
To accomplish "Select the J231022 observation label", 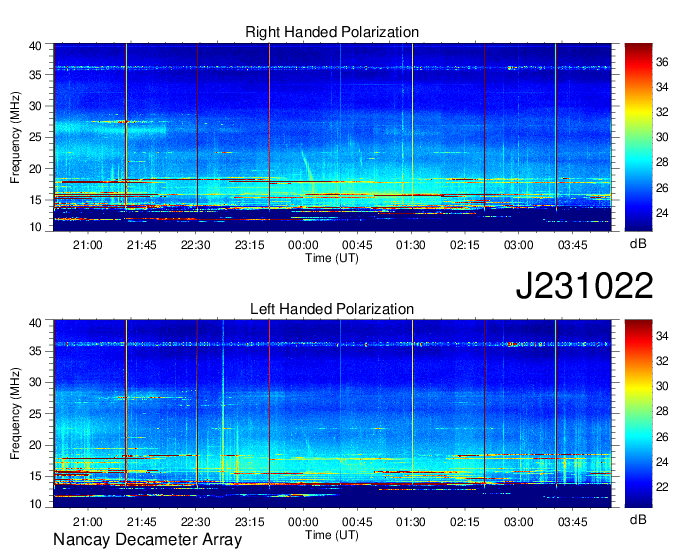I will (x=584, y=286).
